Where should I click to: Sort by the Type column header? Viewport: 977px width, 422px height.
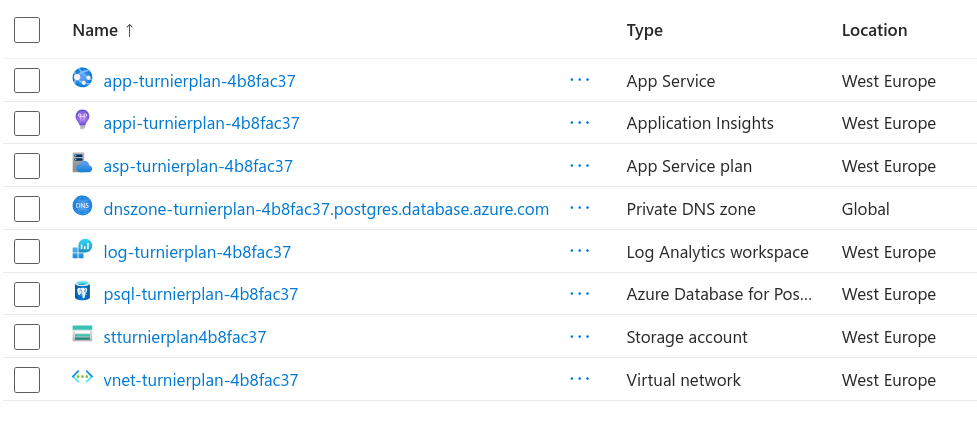(644, 30)
